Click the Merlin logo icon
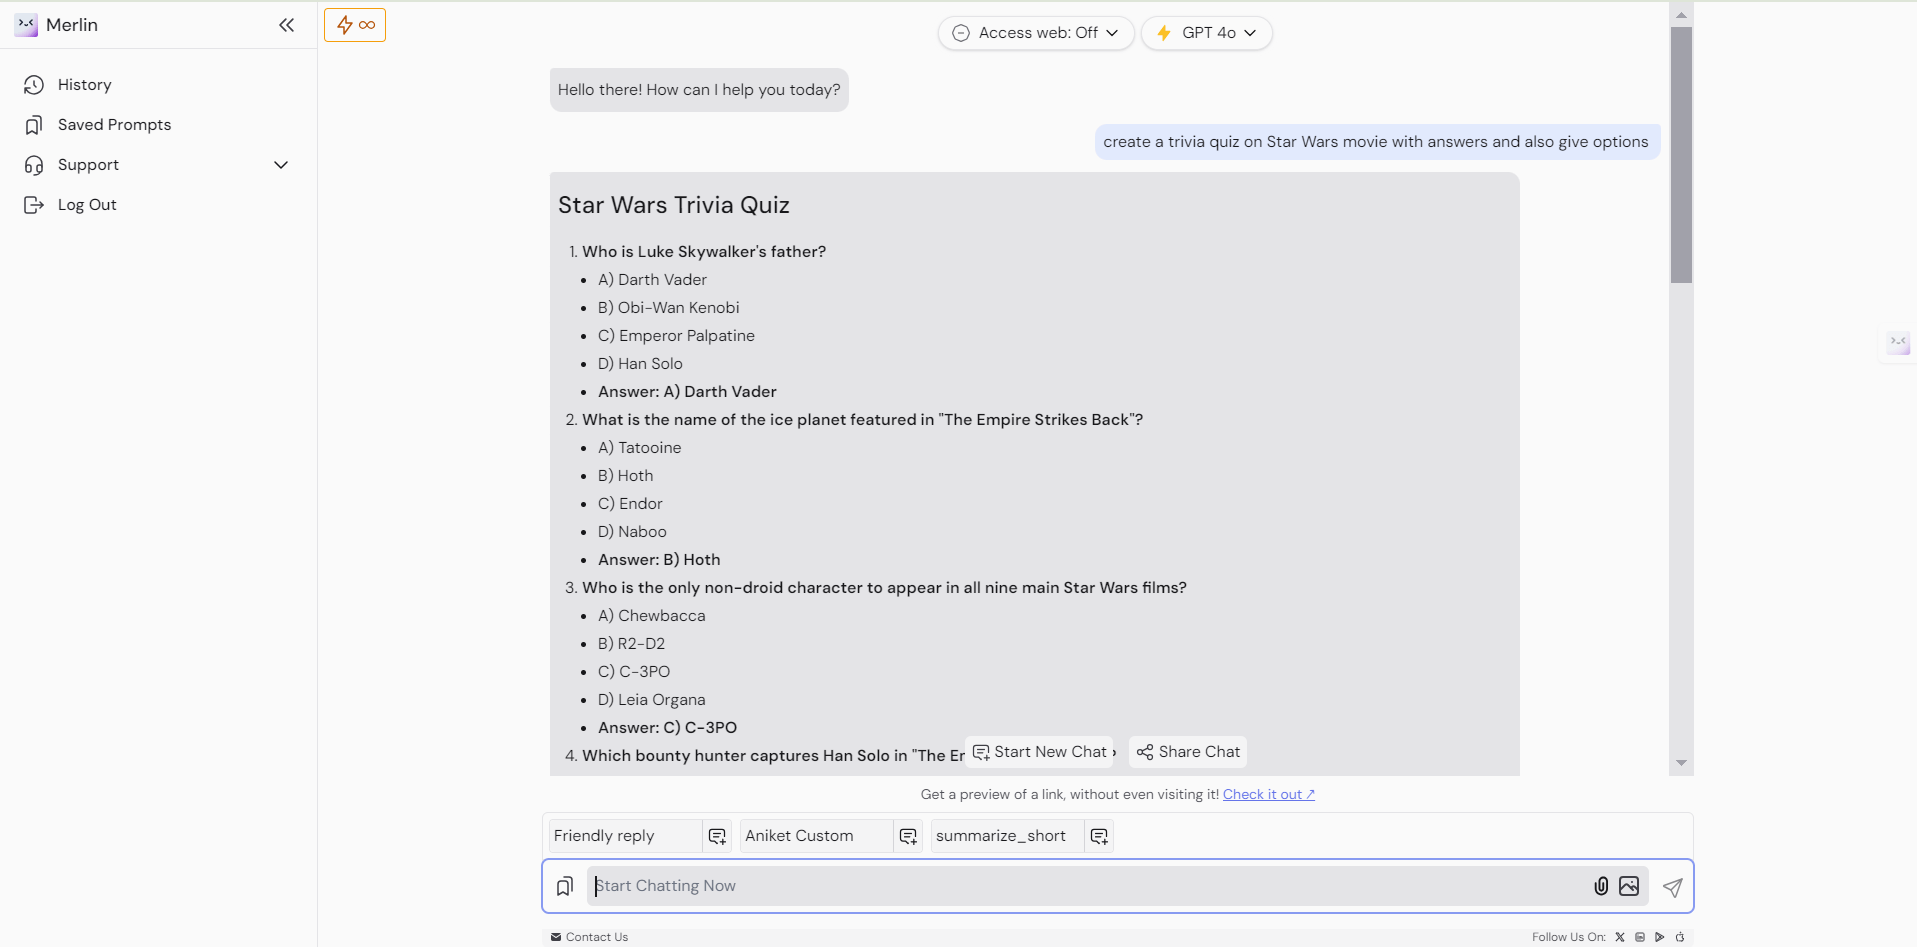Image resolution: width=1917 pixels, height=947 pixels. (x=26, y=25)
